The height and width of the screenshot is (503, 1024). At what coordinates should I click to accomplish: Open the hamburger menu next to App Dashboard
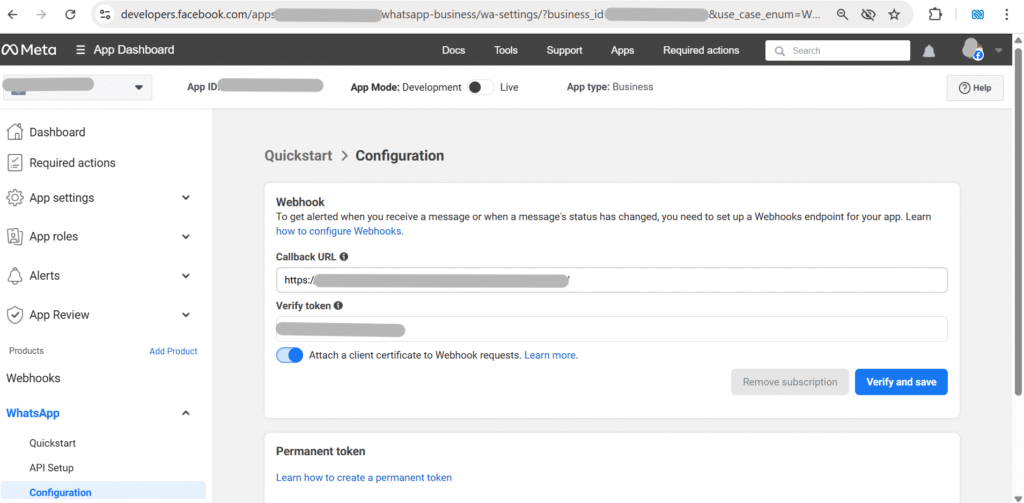[80, 50]
